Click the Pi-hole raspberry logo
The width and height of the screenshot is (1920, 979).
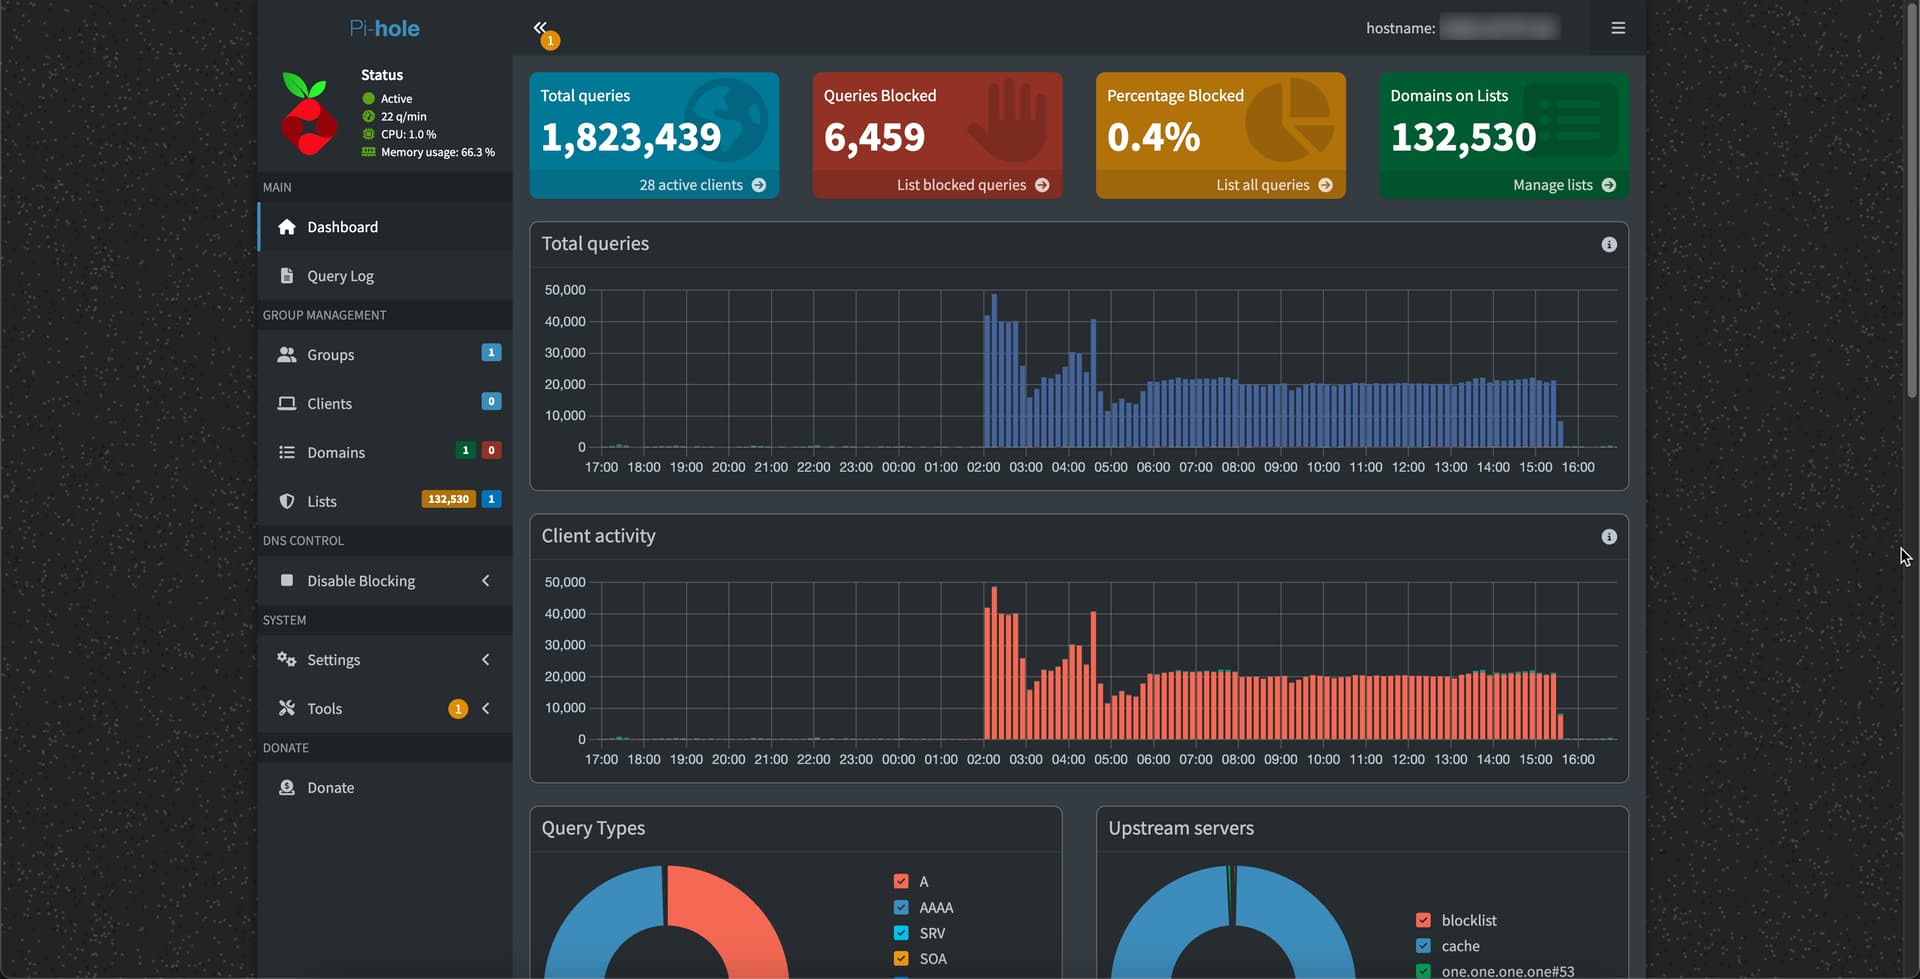(x=308, y=114)
